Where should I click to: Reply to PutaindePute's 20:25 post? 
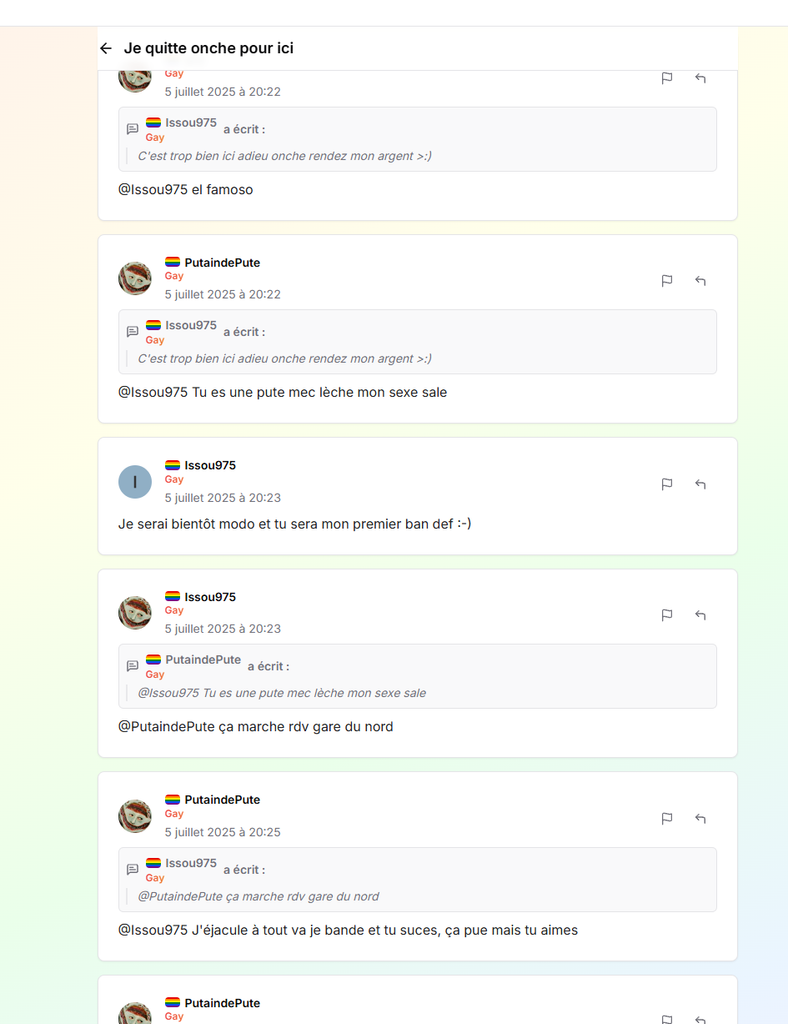tap(701, 819)
